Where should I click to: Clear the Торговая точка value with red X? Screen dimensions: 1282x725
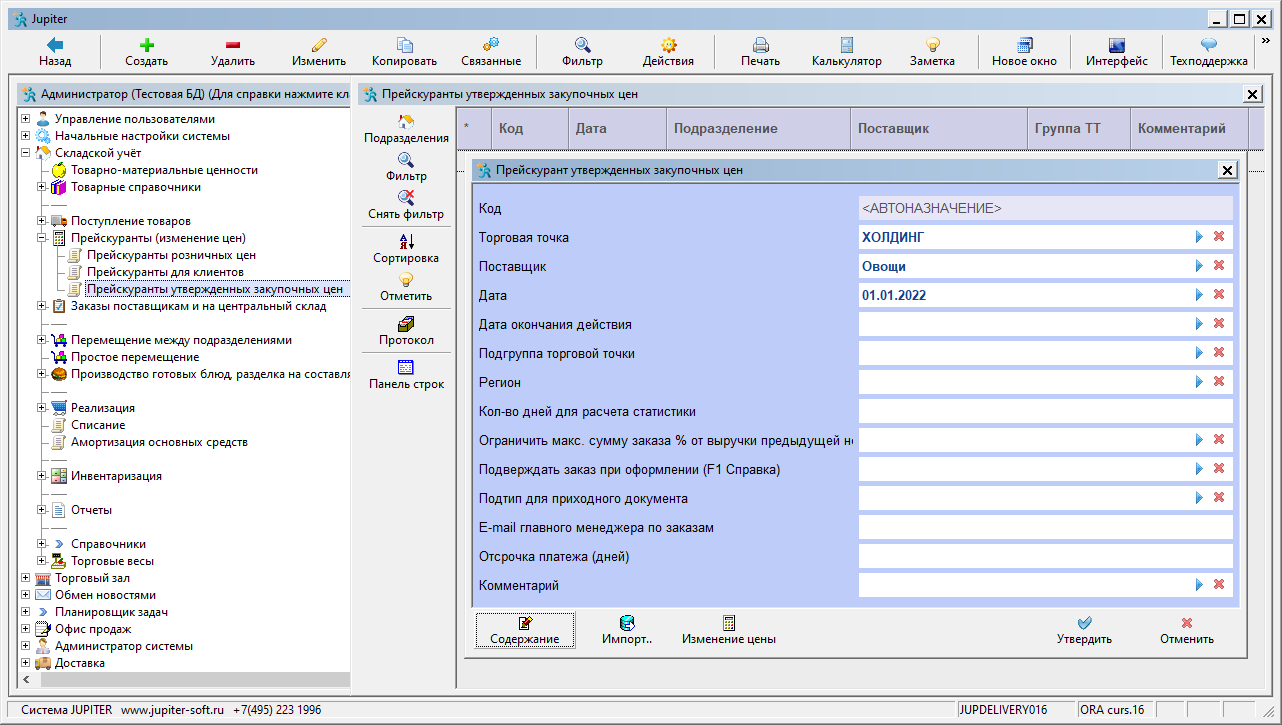pos(1219,237)
